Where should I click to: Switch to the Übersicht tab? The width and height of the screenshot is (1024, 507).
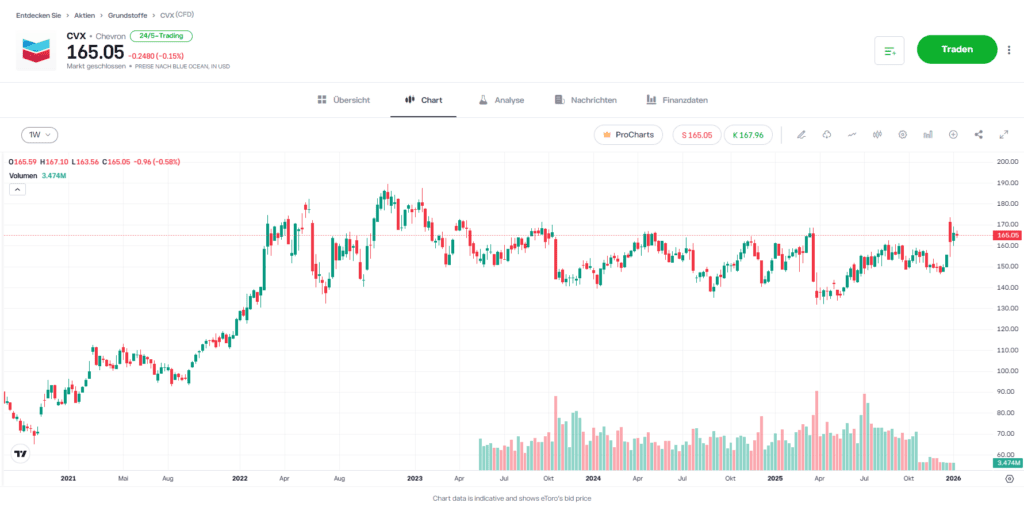(x=343, y=100)
